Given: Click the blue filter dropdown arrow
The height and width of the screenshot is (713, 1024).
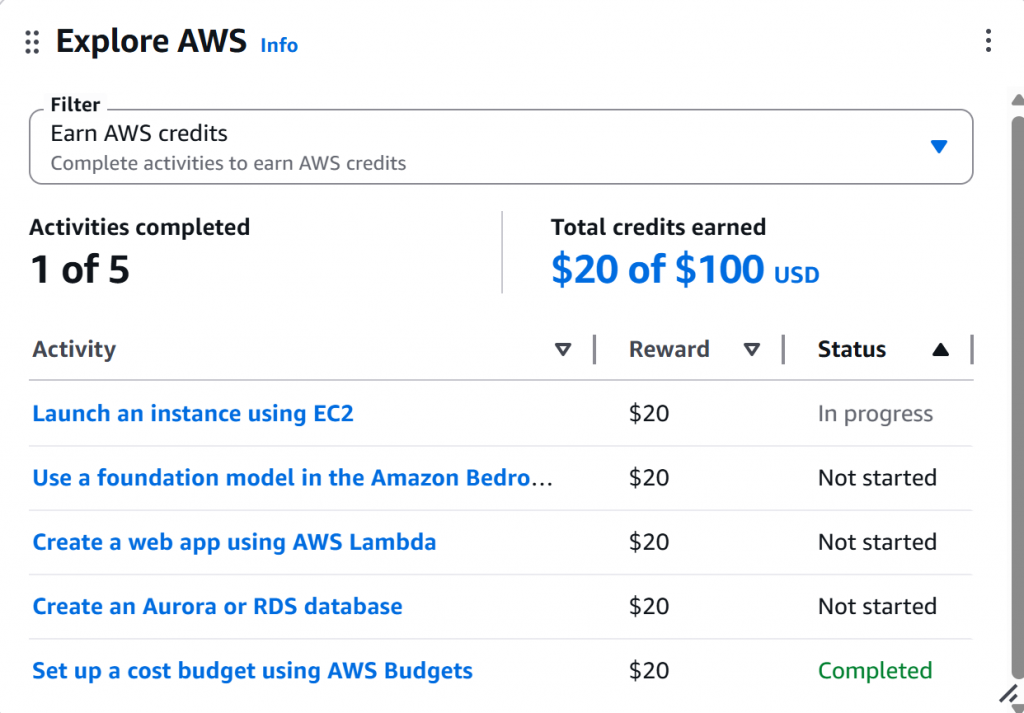Looking at the screenshot, I should [x=938, y=147].
